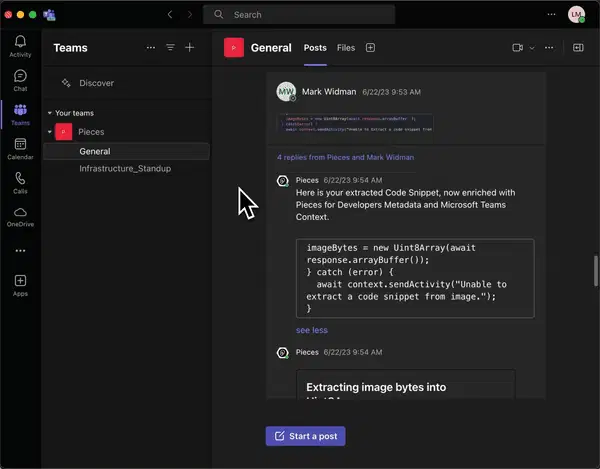Click the filter teams icon
The image size is (600, 469).
(x=170, y=47)
